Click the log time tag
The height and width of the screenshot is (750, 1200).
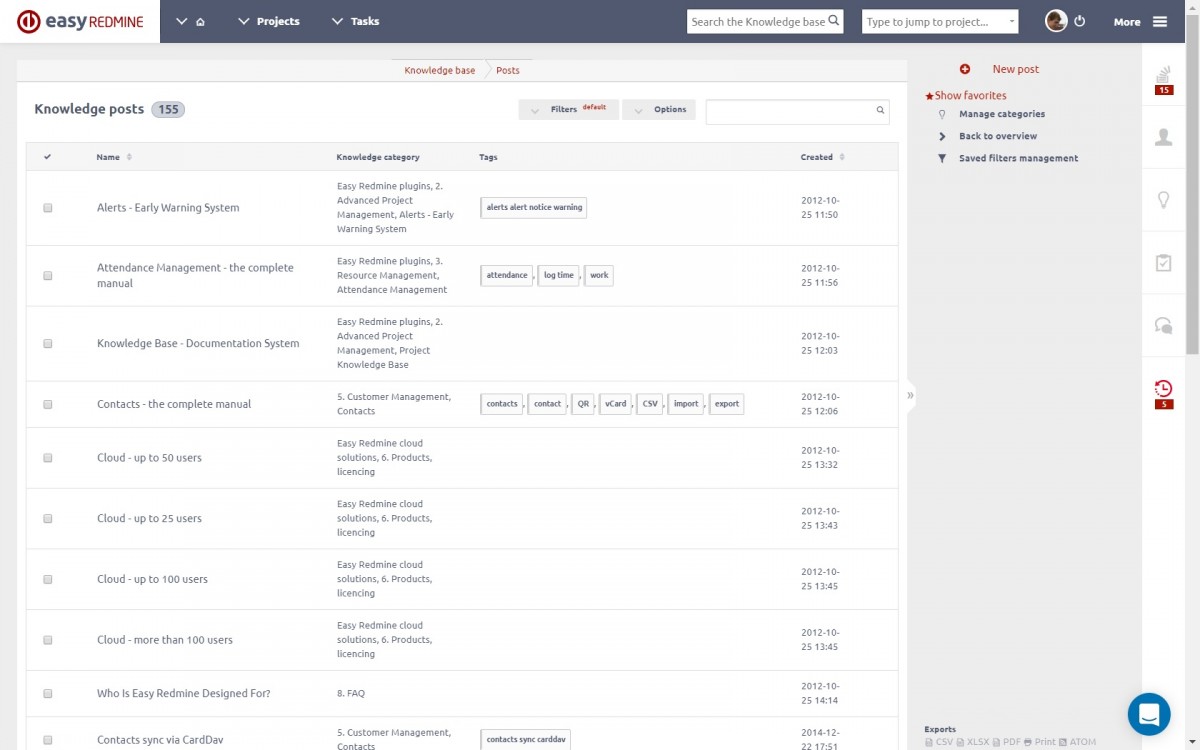[x=559, y=275]
